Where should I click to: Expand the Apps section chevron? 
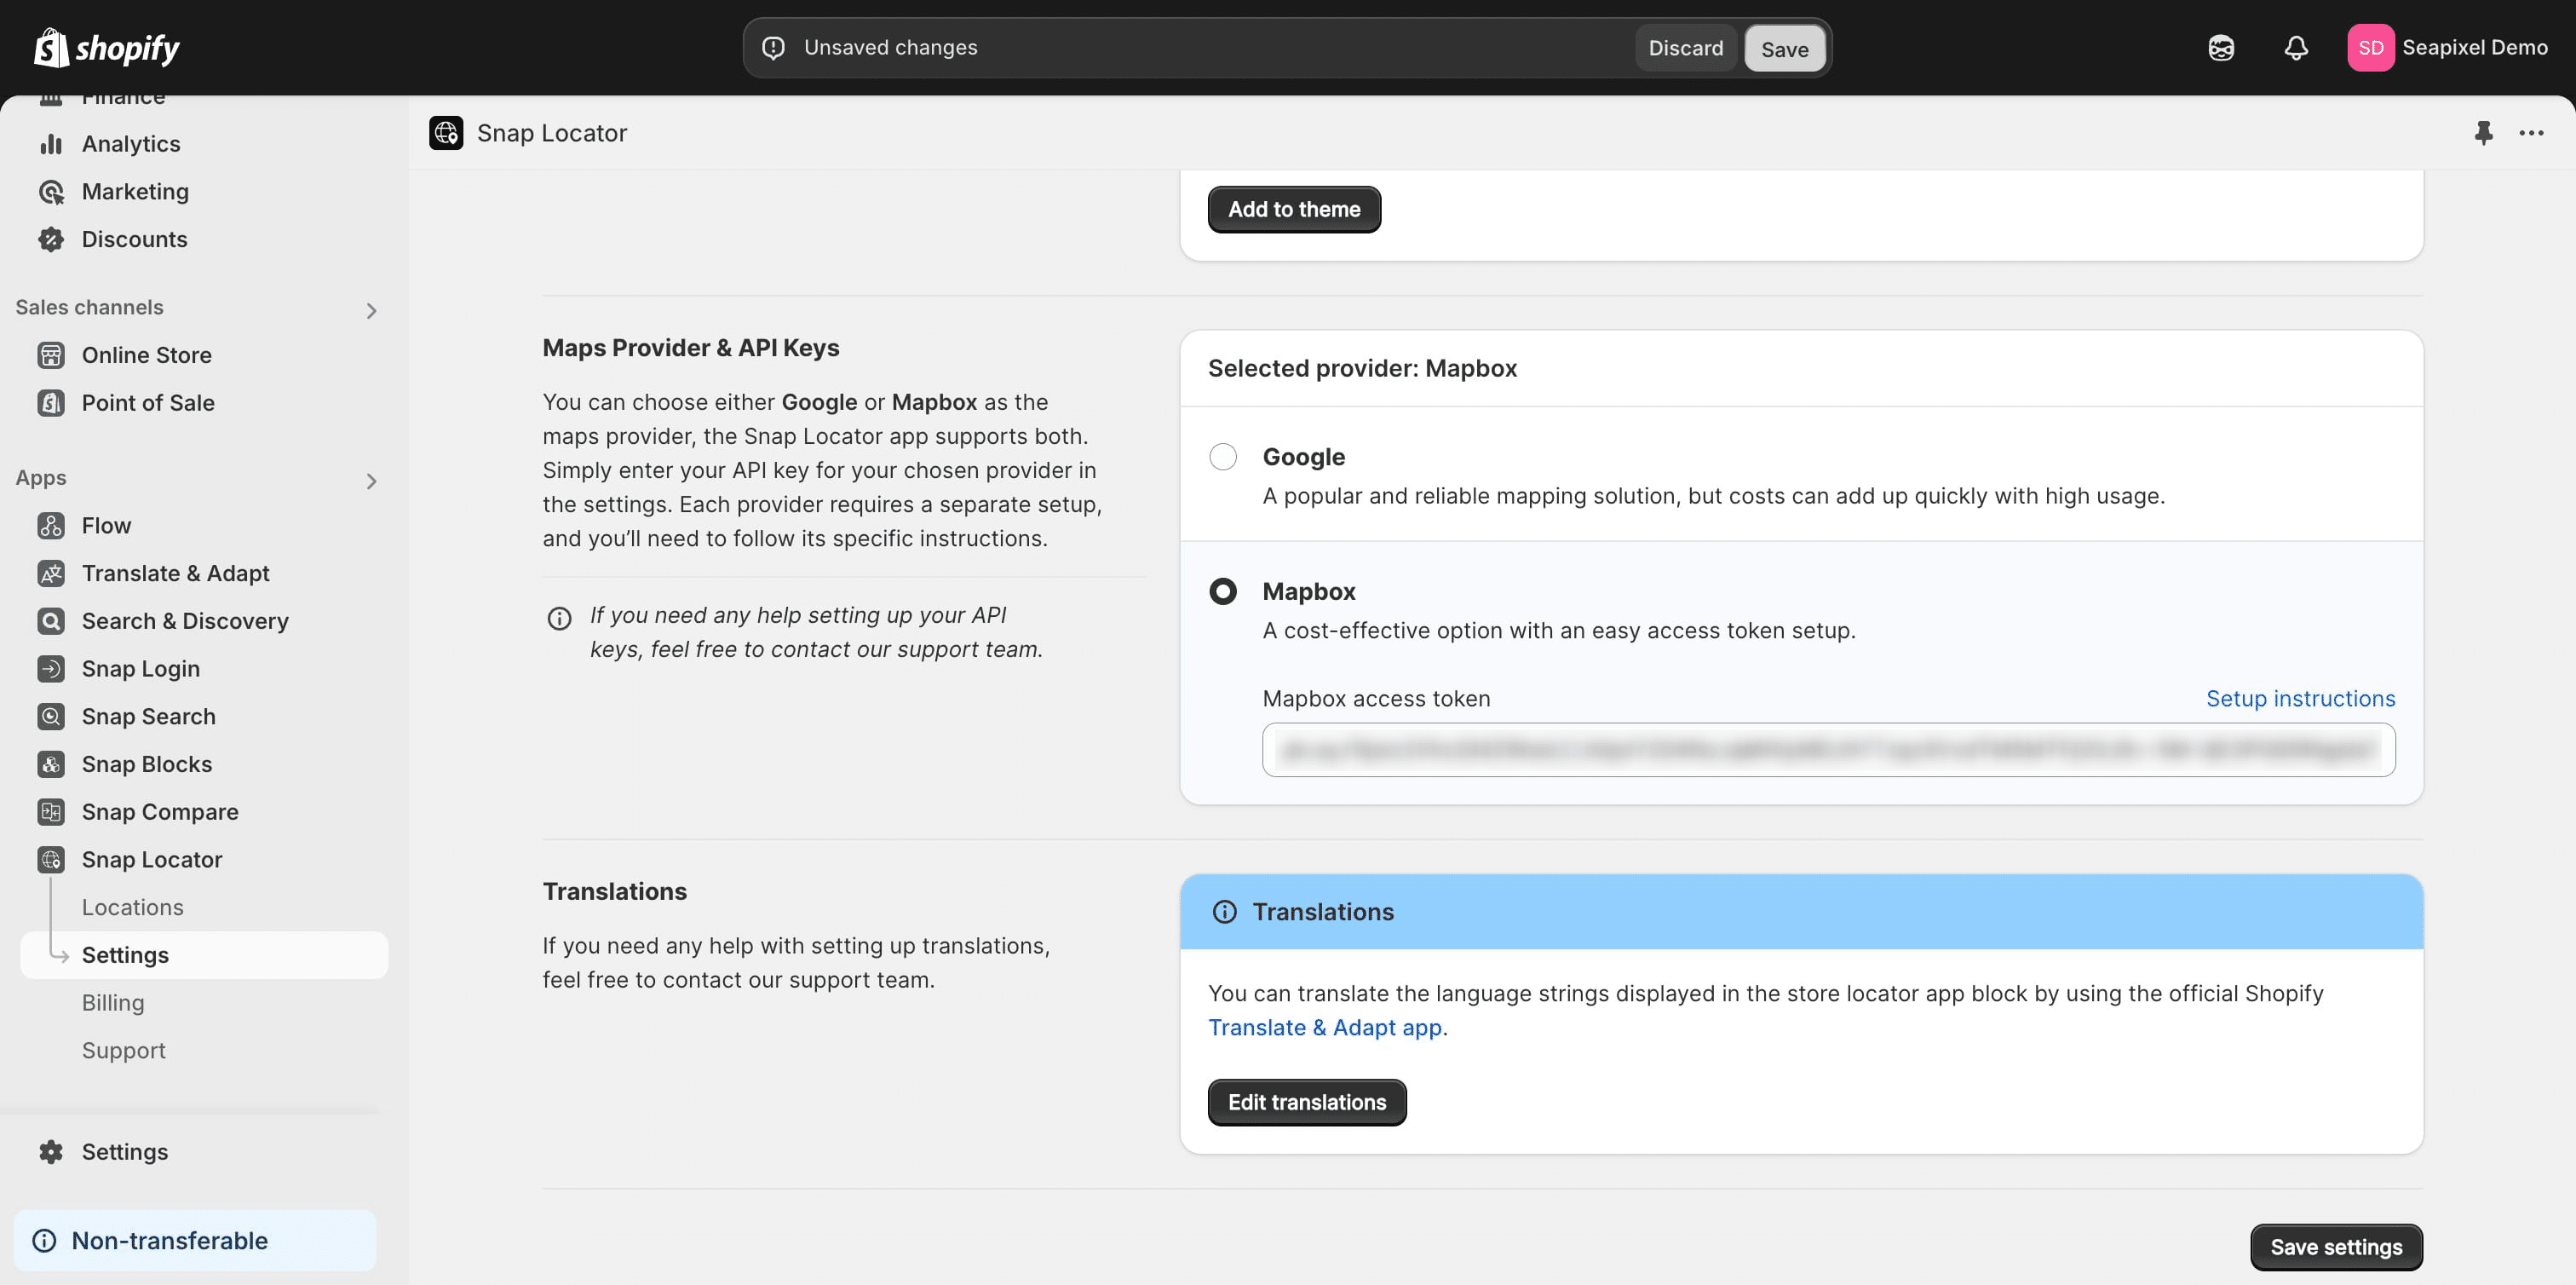click(x=371, y=482)
